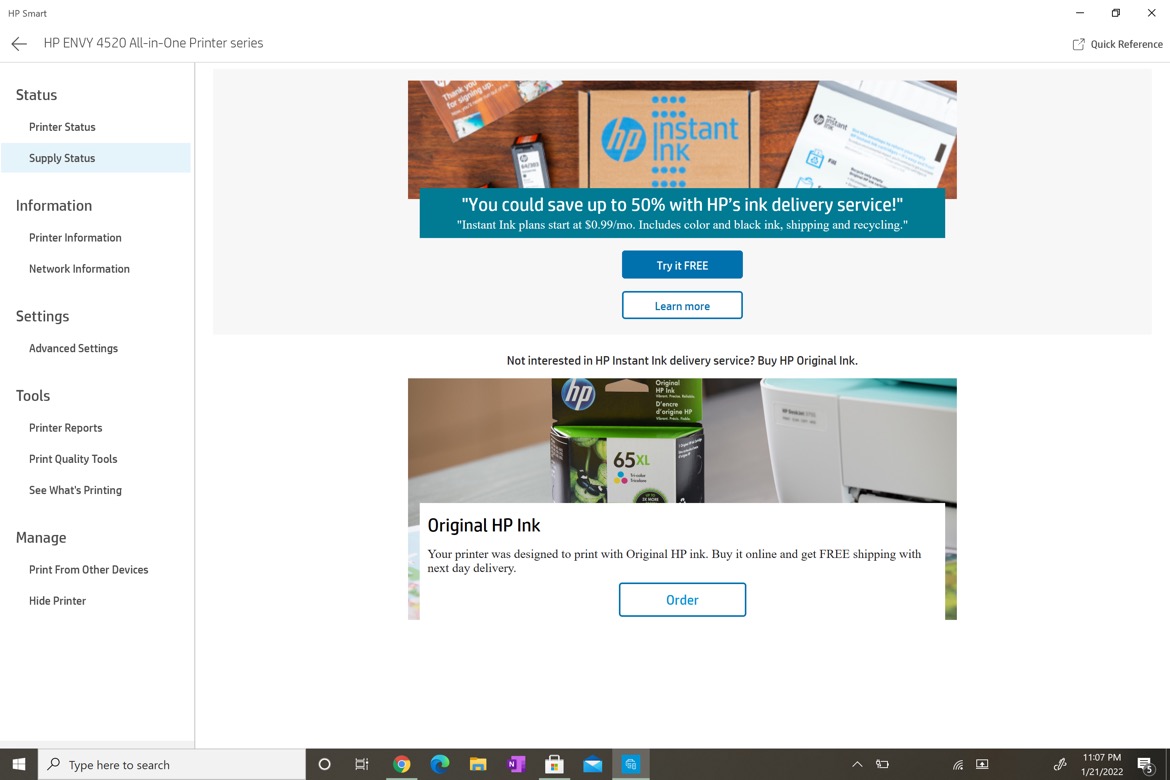Order Original HP Ink online

point(682,599)
